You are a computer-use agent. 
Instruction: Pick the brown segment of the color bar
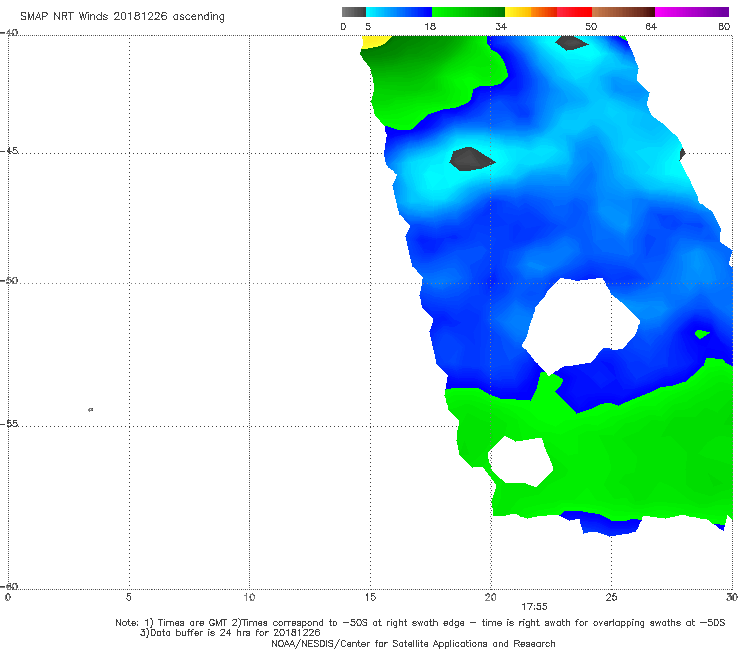(623, 12)
